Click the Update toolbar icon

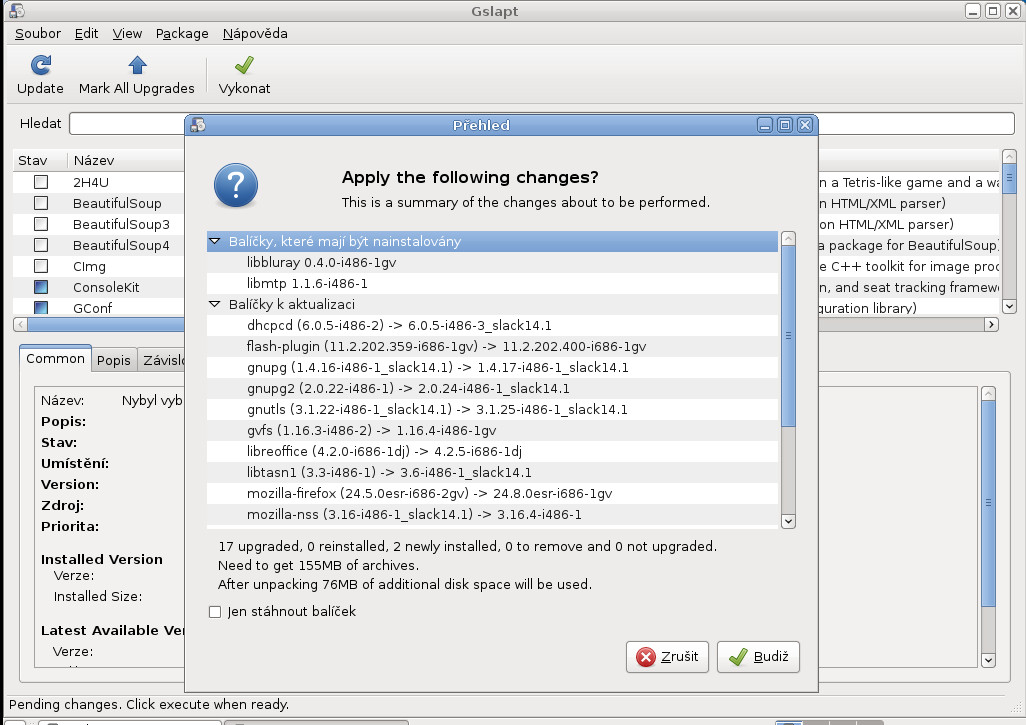coord(41,65)
